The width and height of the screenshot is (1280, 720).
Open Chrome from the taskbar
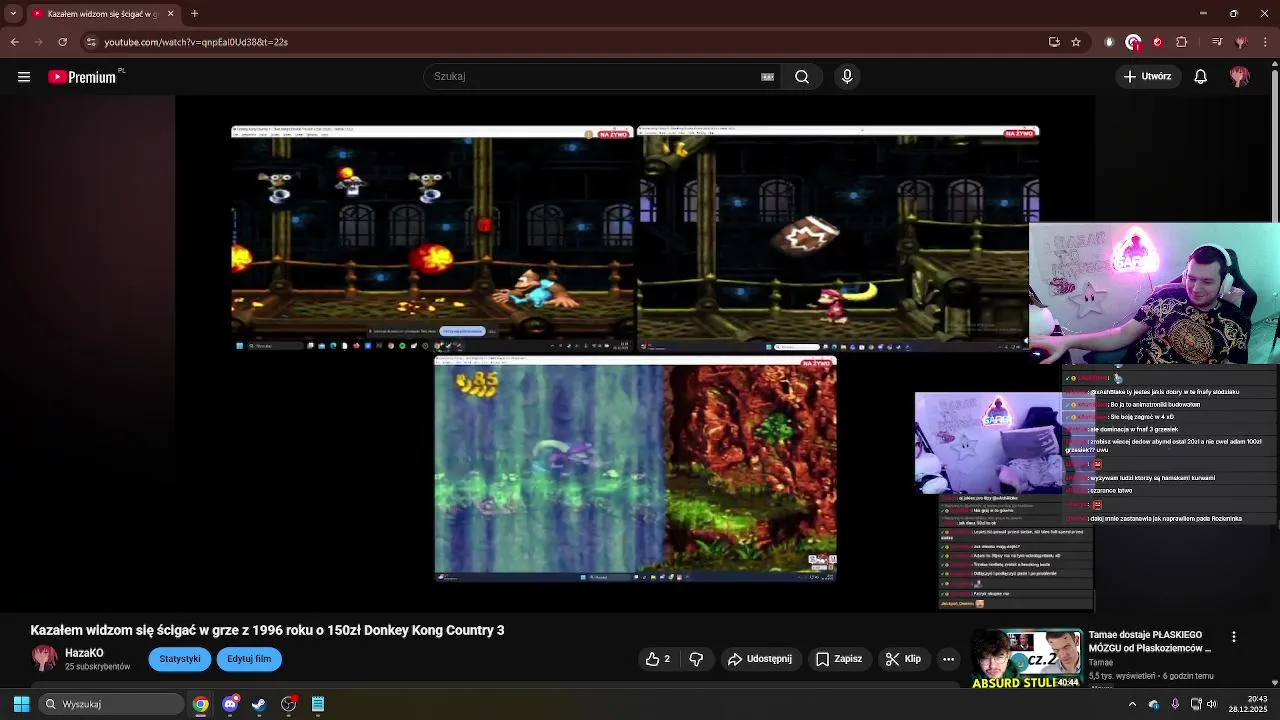coord(201,704)
